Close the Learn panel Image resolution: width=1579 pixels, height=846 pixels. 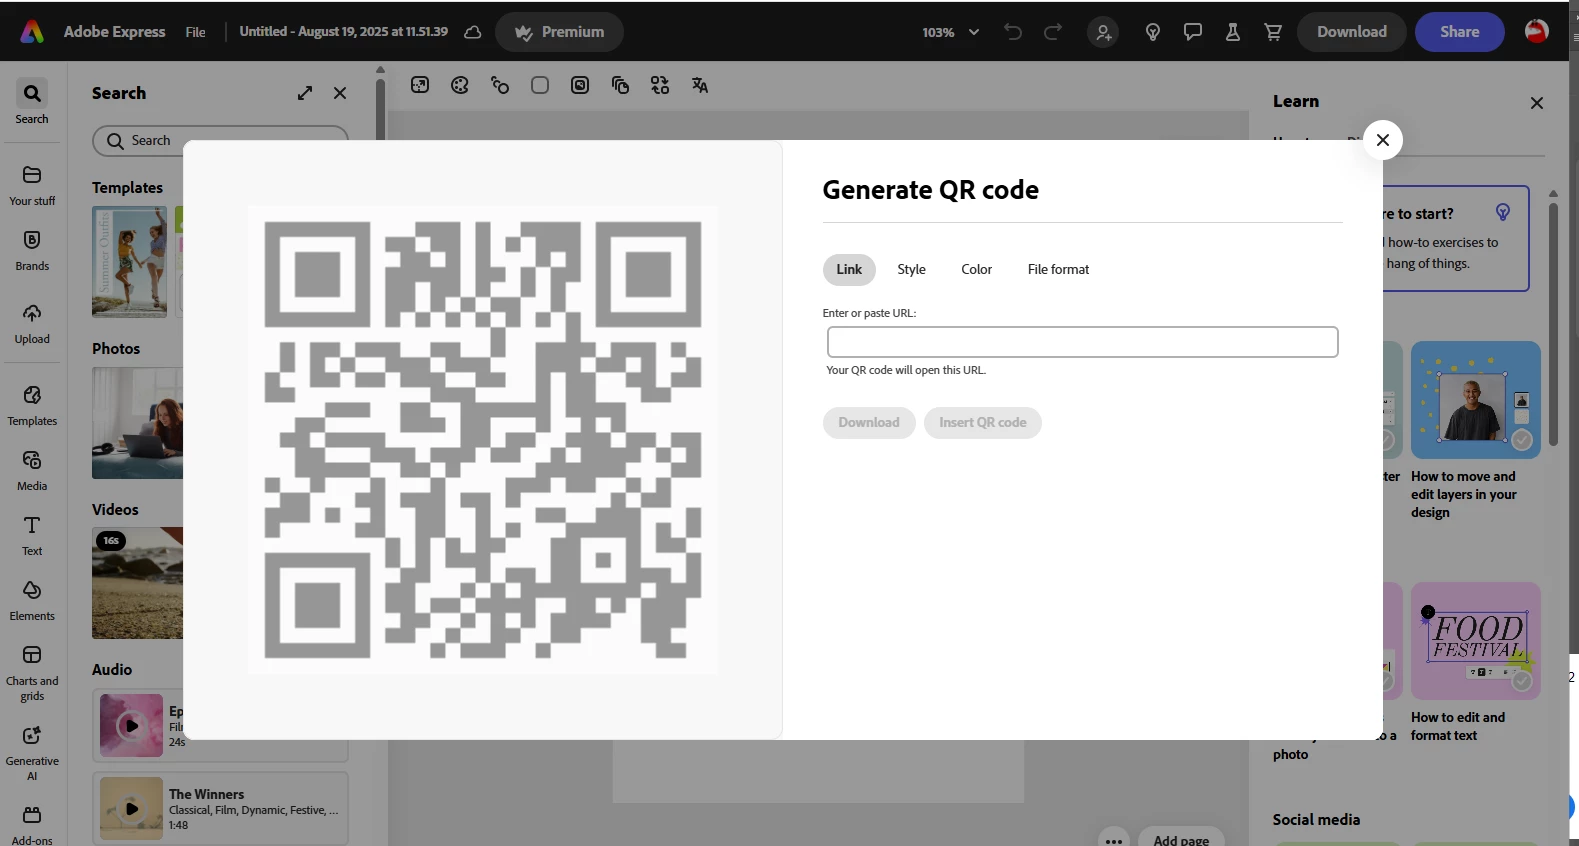tap(1537, 103)
